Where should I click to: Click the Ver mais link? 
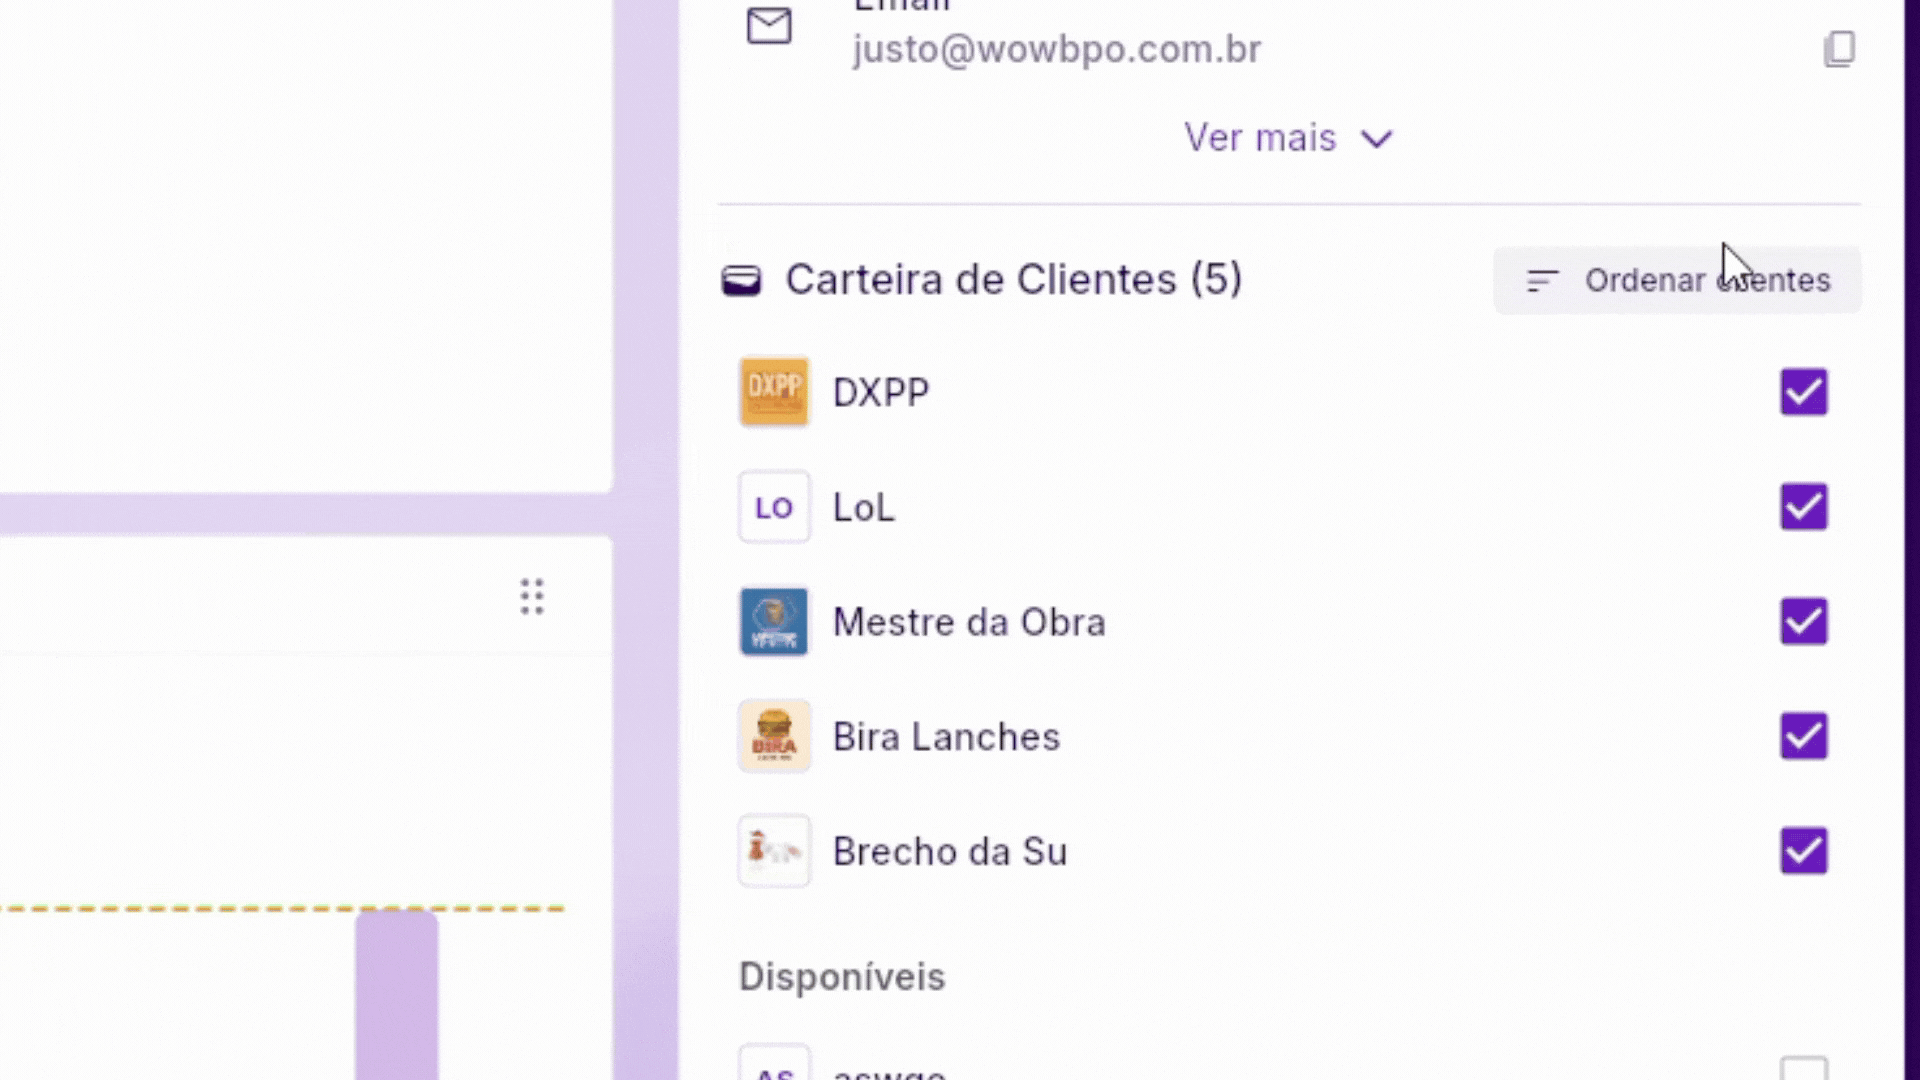coord(1259,137)
